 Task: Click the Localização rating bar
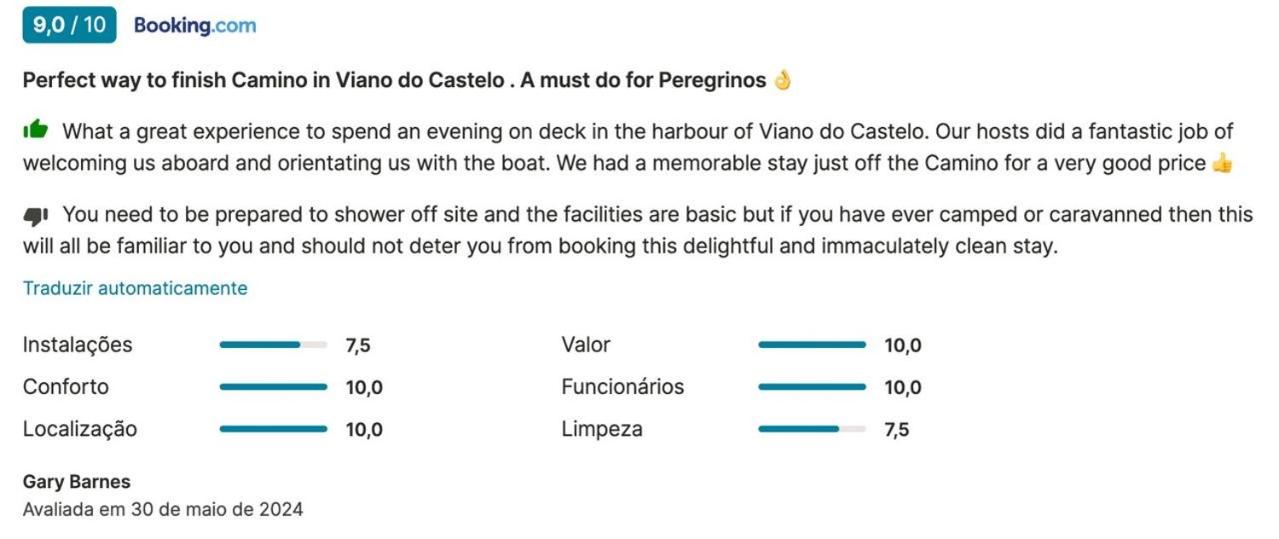coord(273,429)
